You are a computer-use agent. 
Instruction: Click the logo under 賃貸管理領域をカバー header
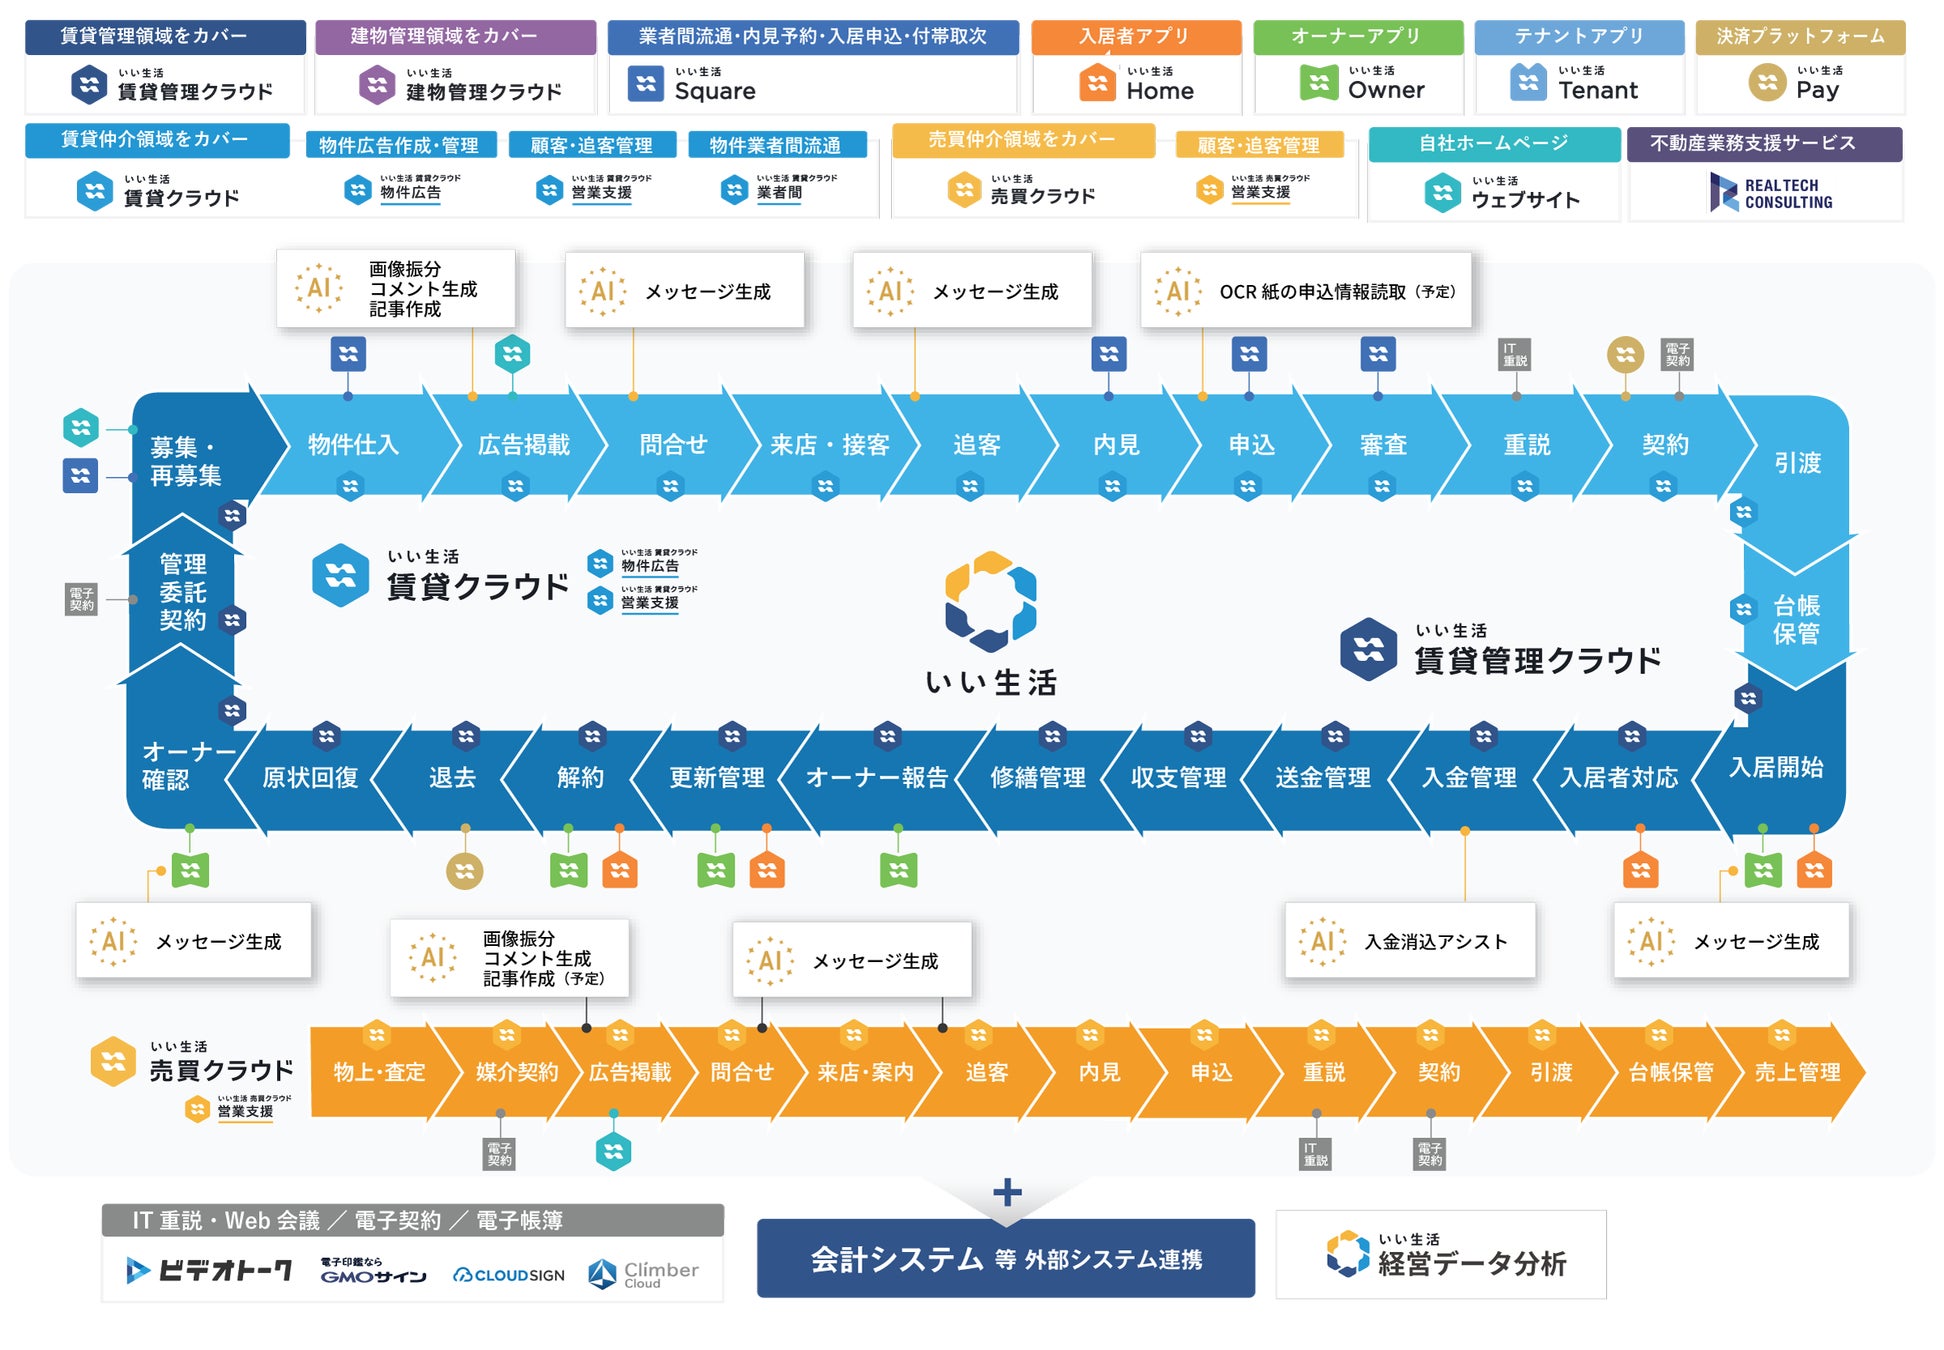[172, 85]
